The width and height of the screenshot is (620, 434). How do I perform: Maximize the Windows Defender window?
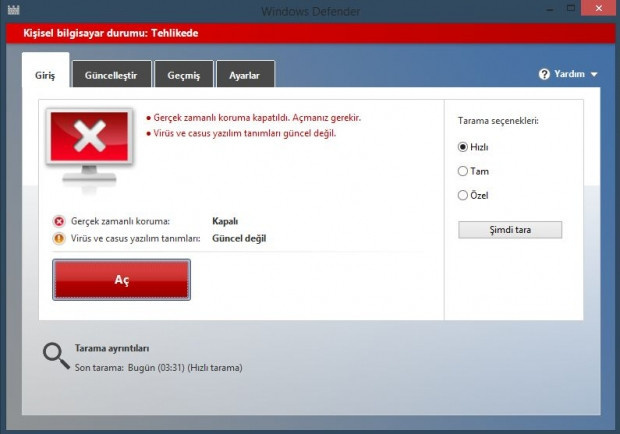pyautogui.click(x=571, y=8)
